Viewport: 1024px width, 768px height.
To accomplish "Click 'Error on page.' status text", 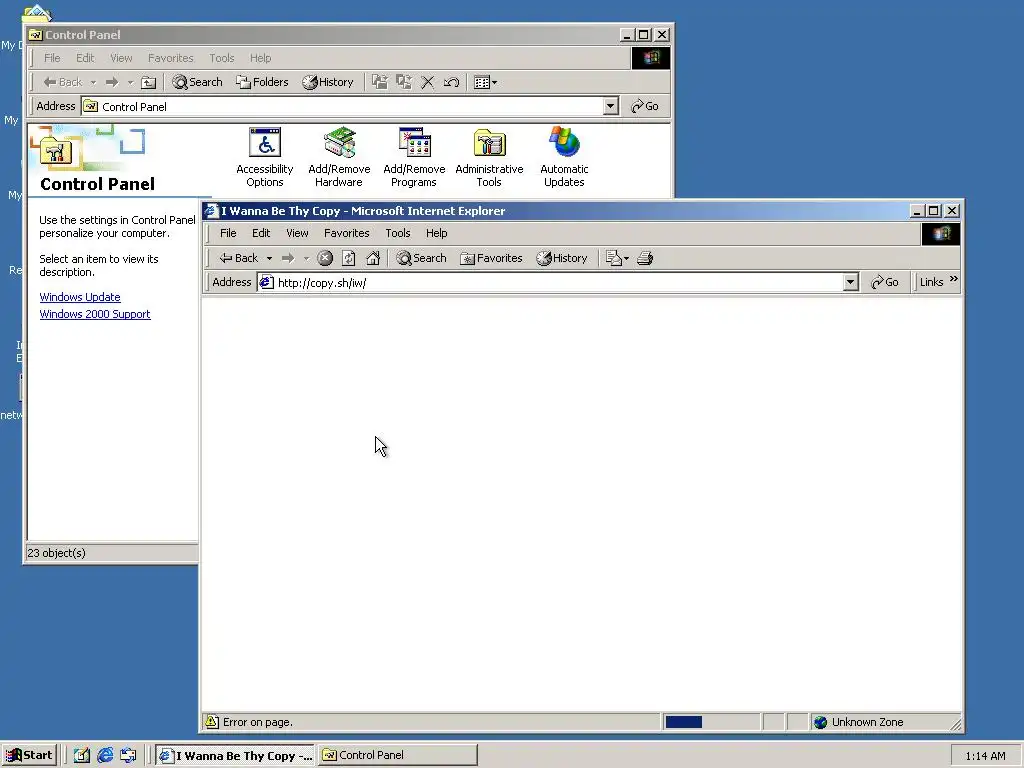I will click(258, 722).
